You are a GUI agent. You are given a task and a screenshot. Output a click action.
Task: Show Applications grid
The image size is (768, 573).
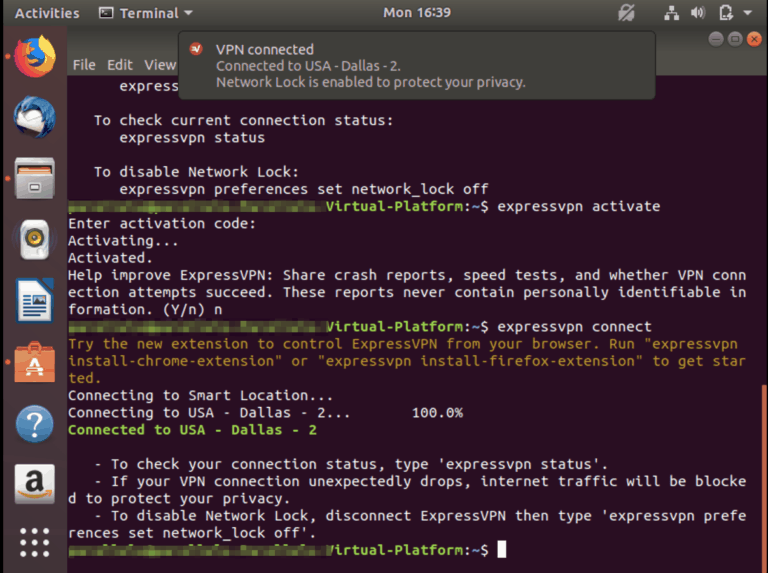[34, 543]
